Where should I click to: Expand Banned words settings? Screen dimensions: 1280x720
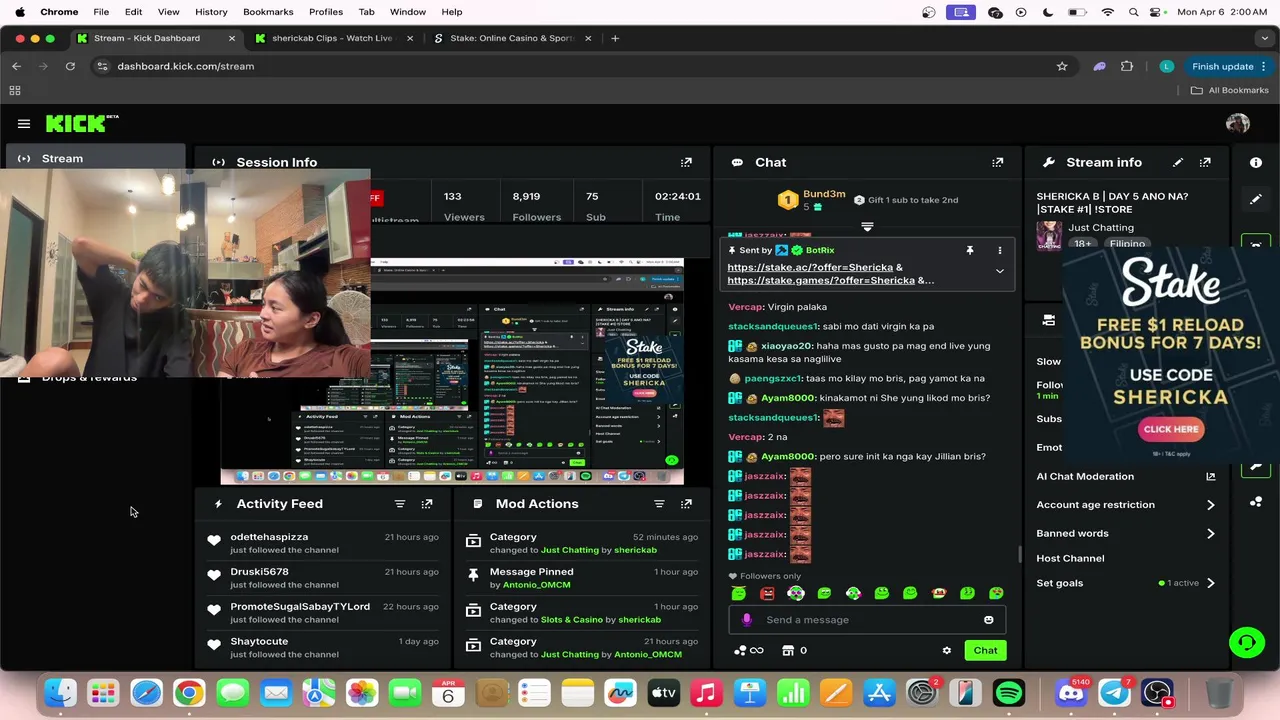pos(1210,534)
